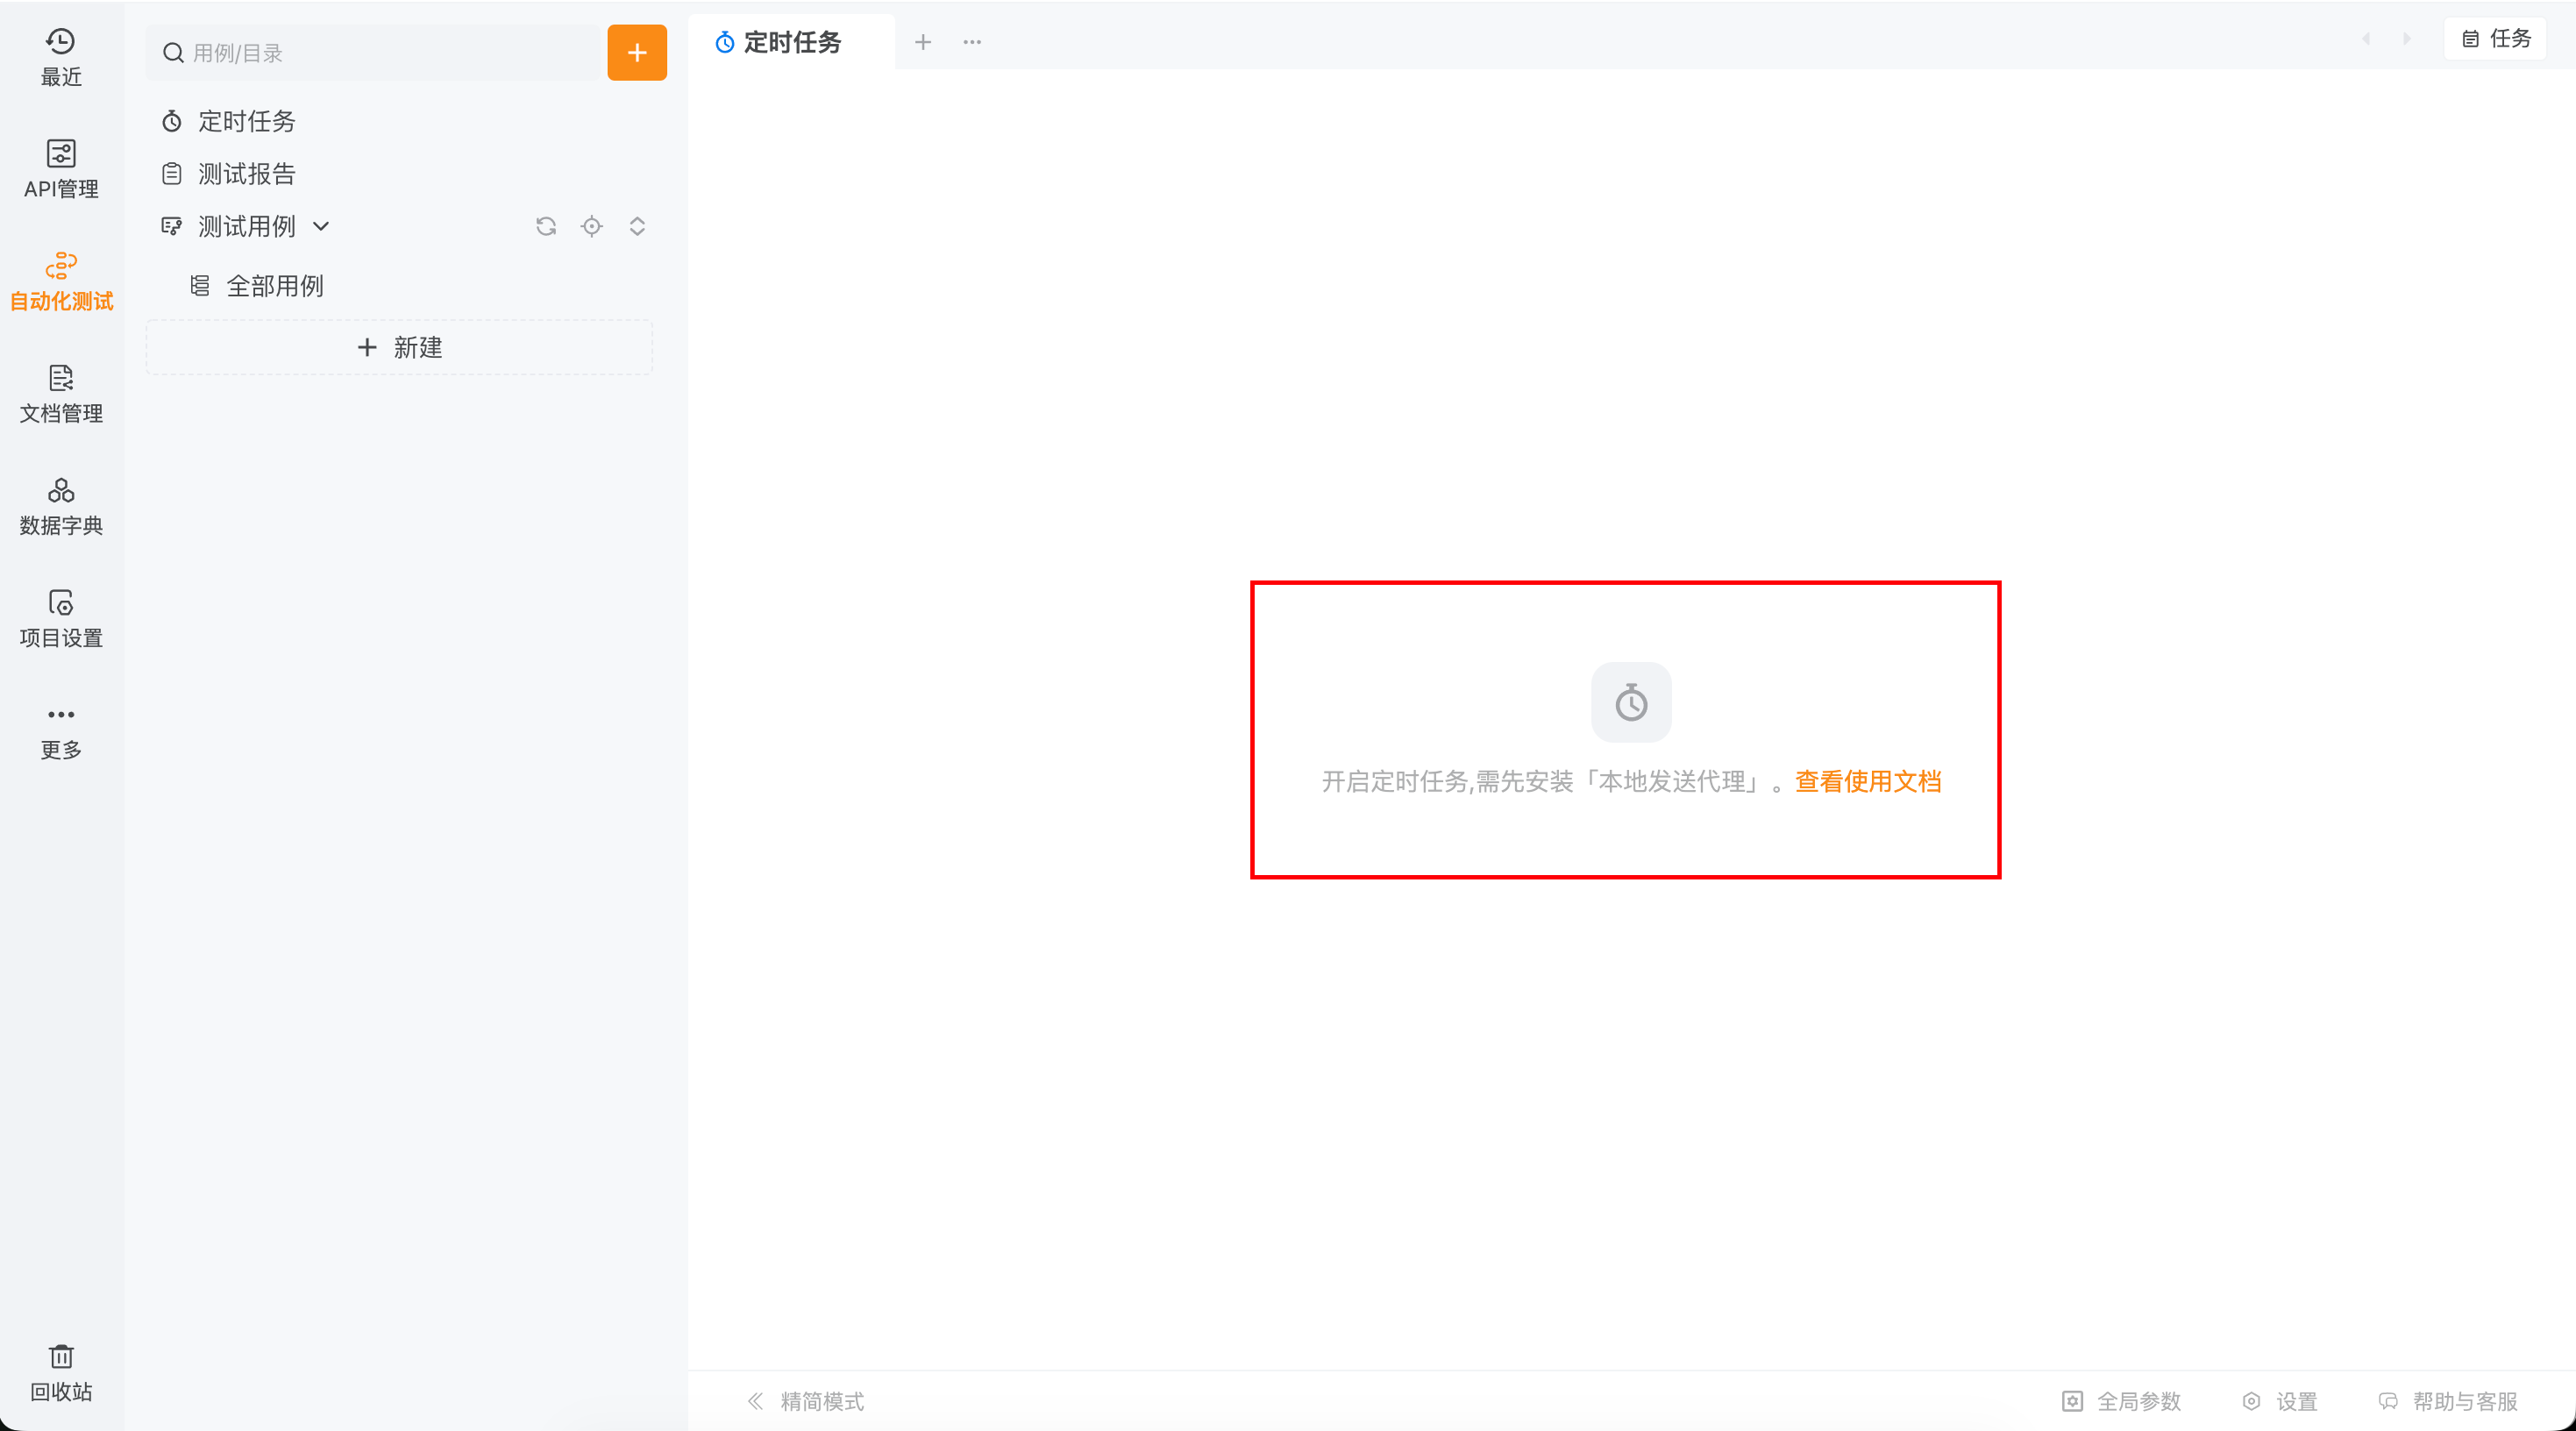Screen dimensions: 2576x1431
Task: Add a new tab with plus icon
Action: tap(923, 42)
